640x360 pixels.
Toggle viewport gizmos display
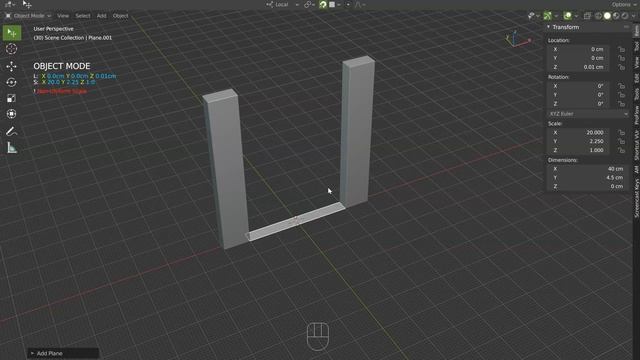click(x=547, y=16)
